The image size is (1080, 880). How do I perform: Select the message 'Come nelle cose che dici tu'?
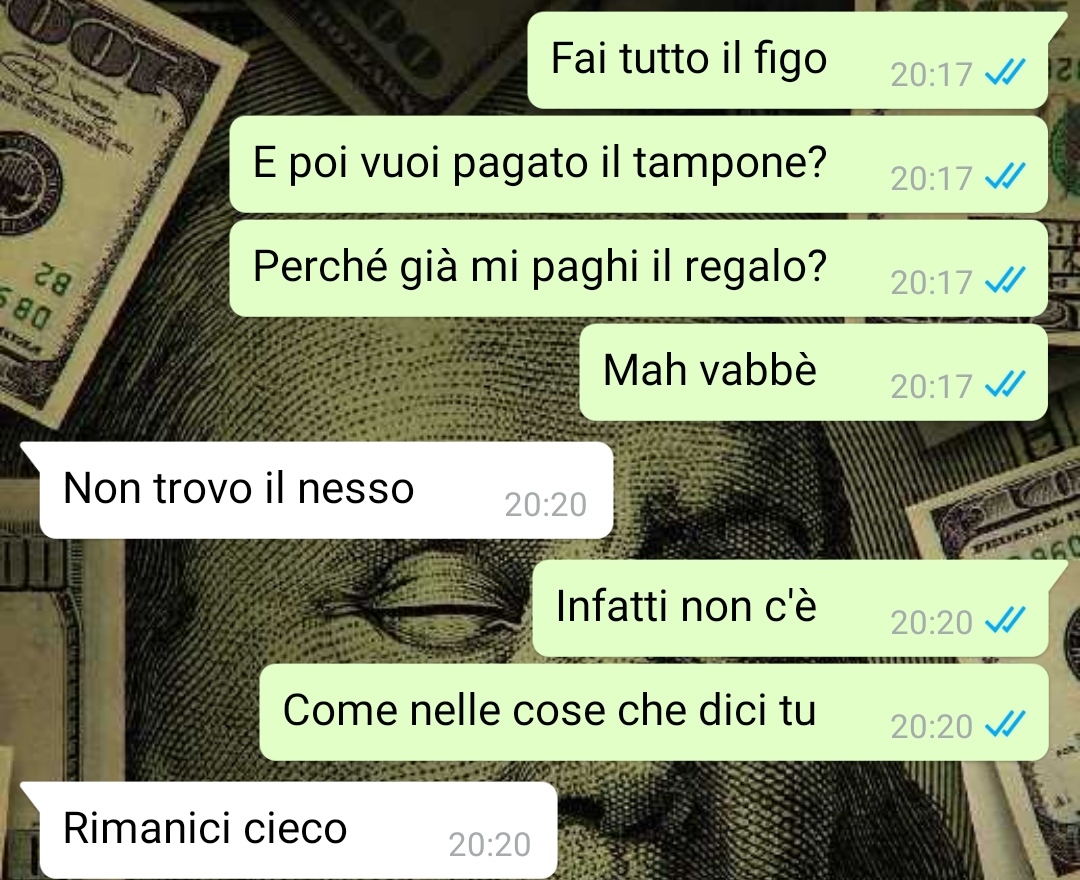654,712
